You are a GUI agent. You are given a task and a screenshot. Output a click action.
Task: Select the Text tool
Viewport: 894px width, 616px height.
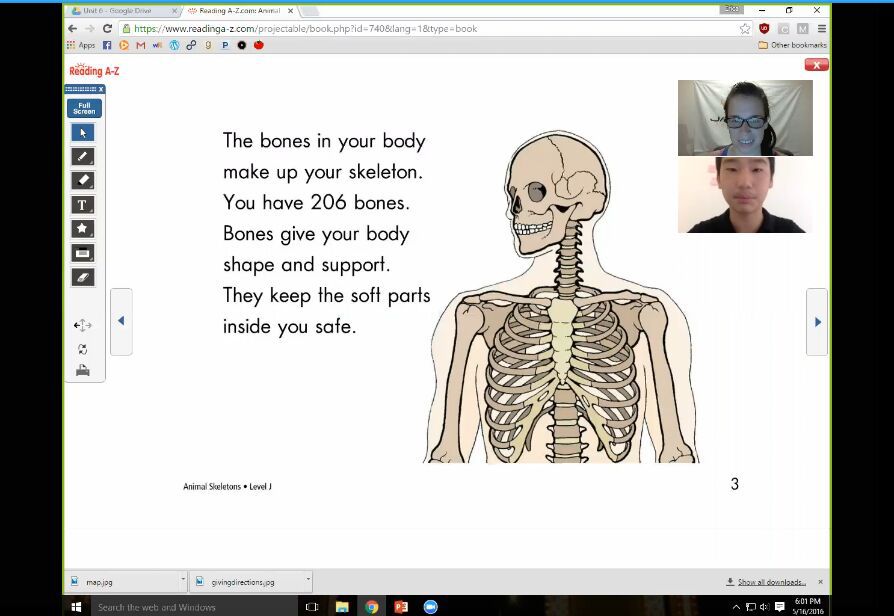83,205
